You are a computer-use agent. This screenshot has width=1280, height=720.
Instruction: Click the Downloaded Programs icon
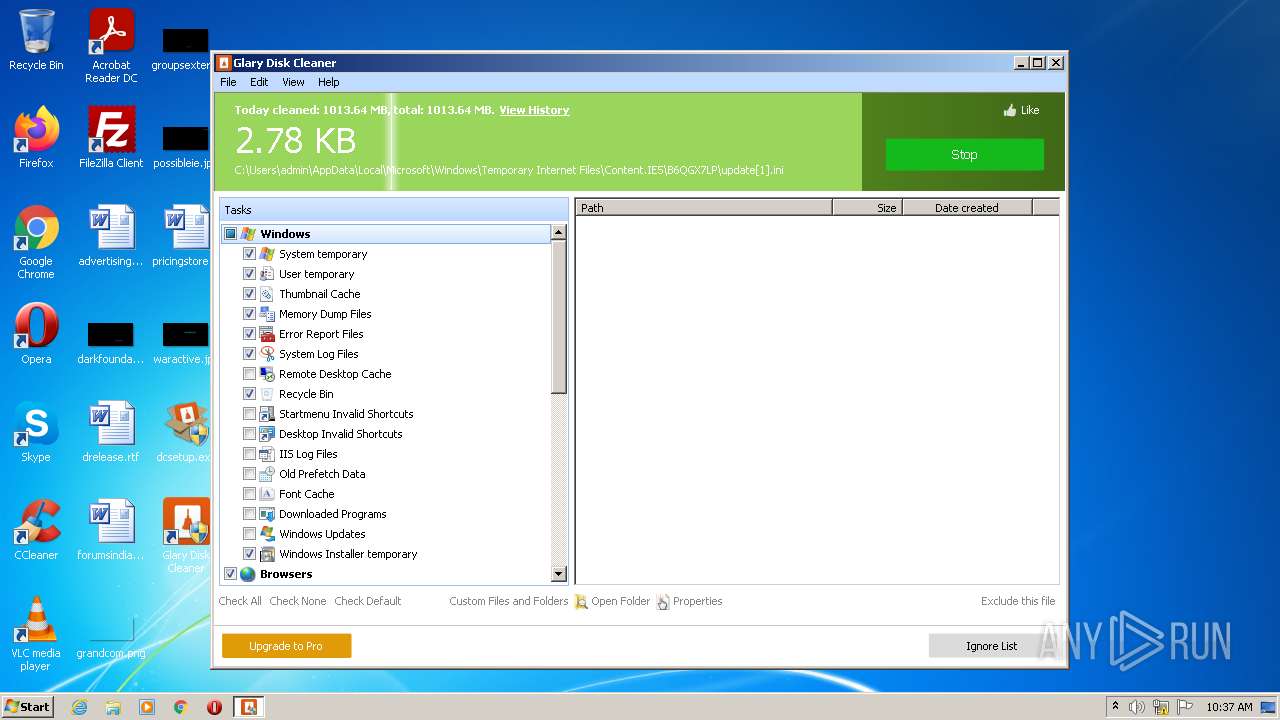coord(267,514)
